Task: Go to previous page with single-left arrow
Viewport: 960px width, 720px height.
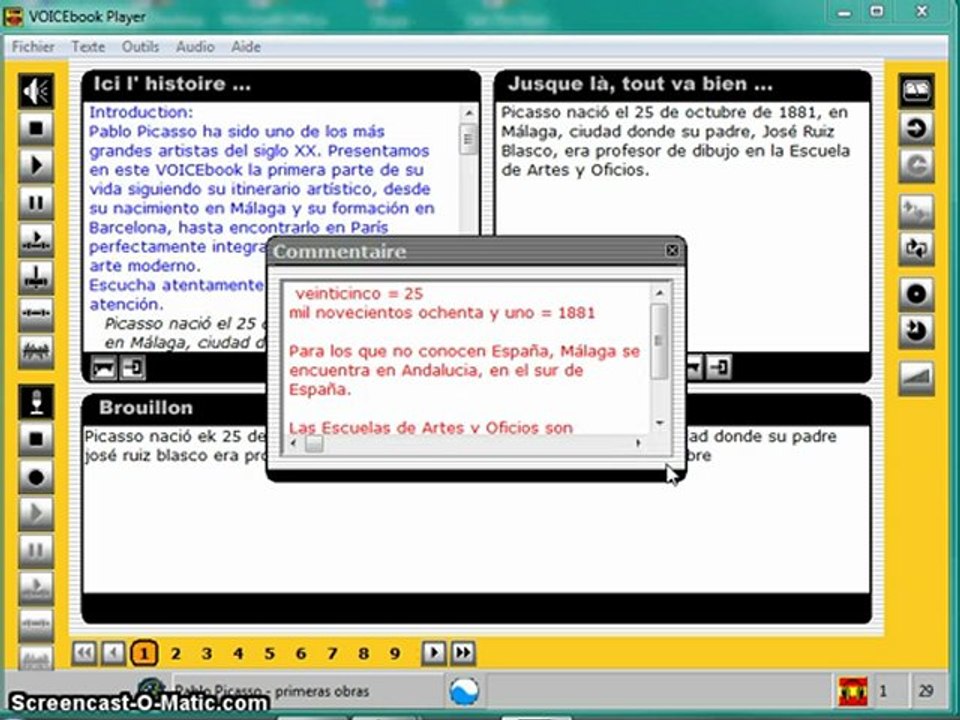Action: tap(113, 653)
